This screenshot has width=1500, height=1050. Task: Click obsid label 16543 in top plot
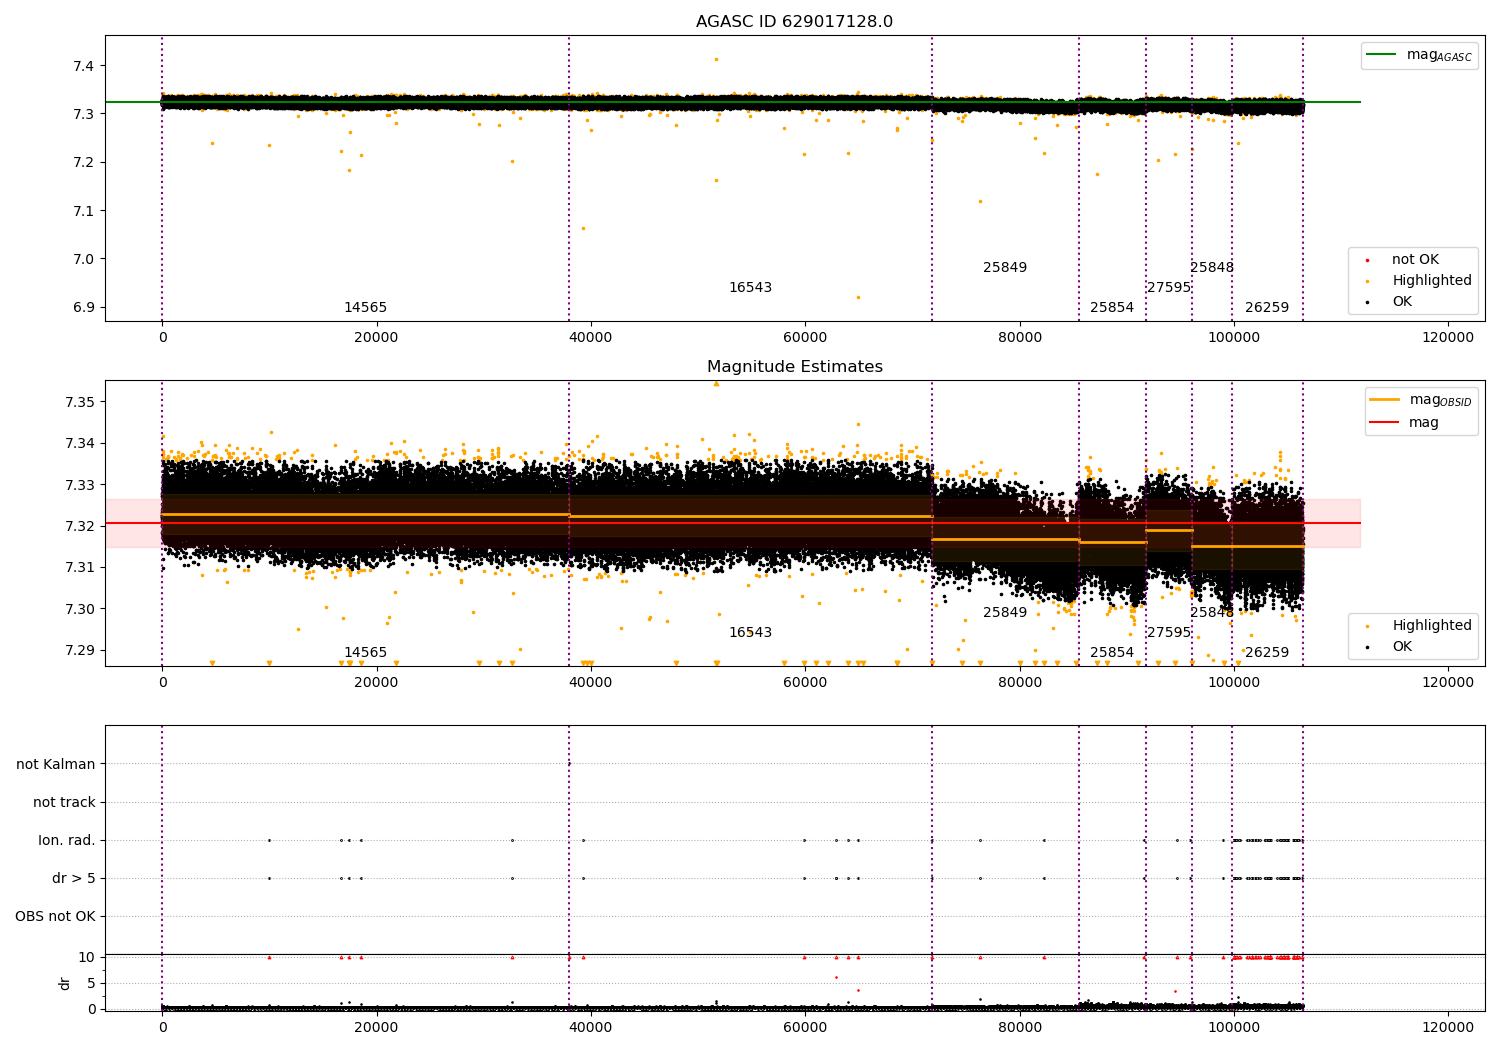coord(750,288)
